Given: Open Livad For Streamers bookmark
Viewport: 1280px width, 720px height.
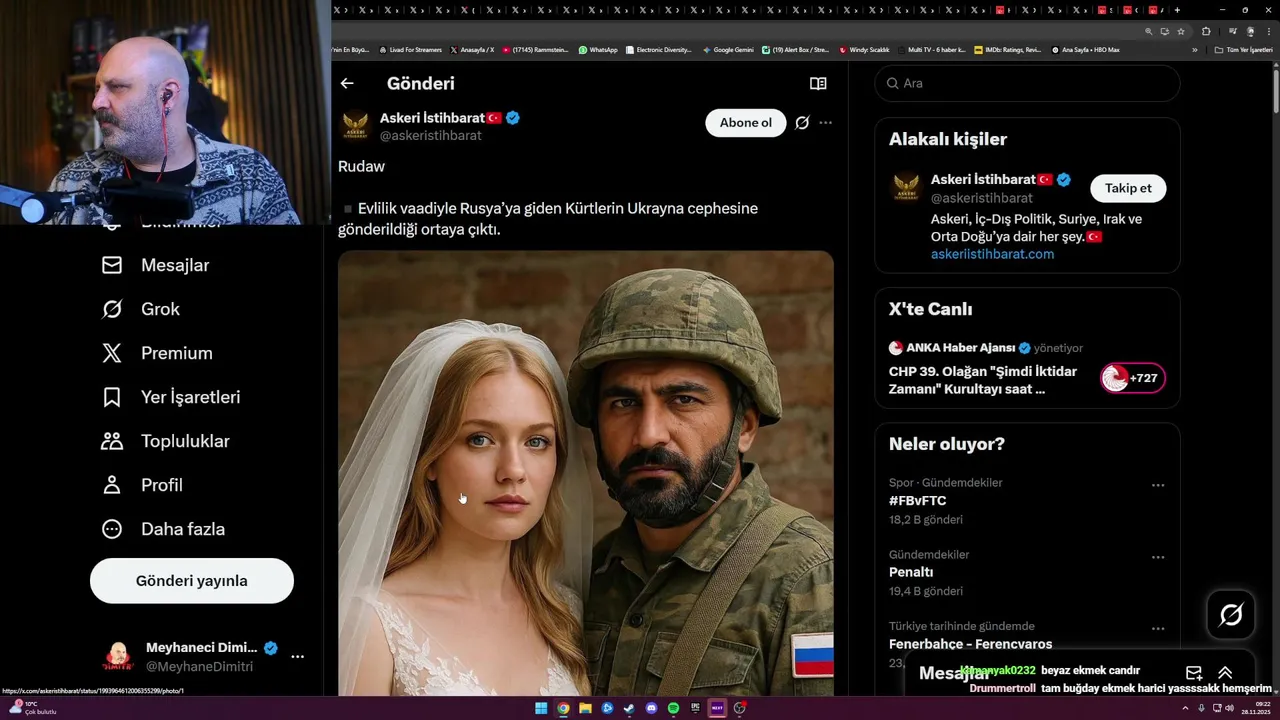Looking at the screenshot, I should [x=410, y=49].
